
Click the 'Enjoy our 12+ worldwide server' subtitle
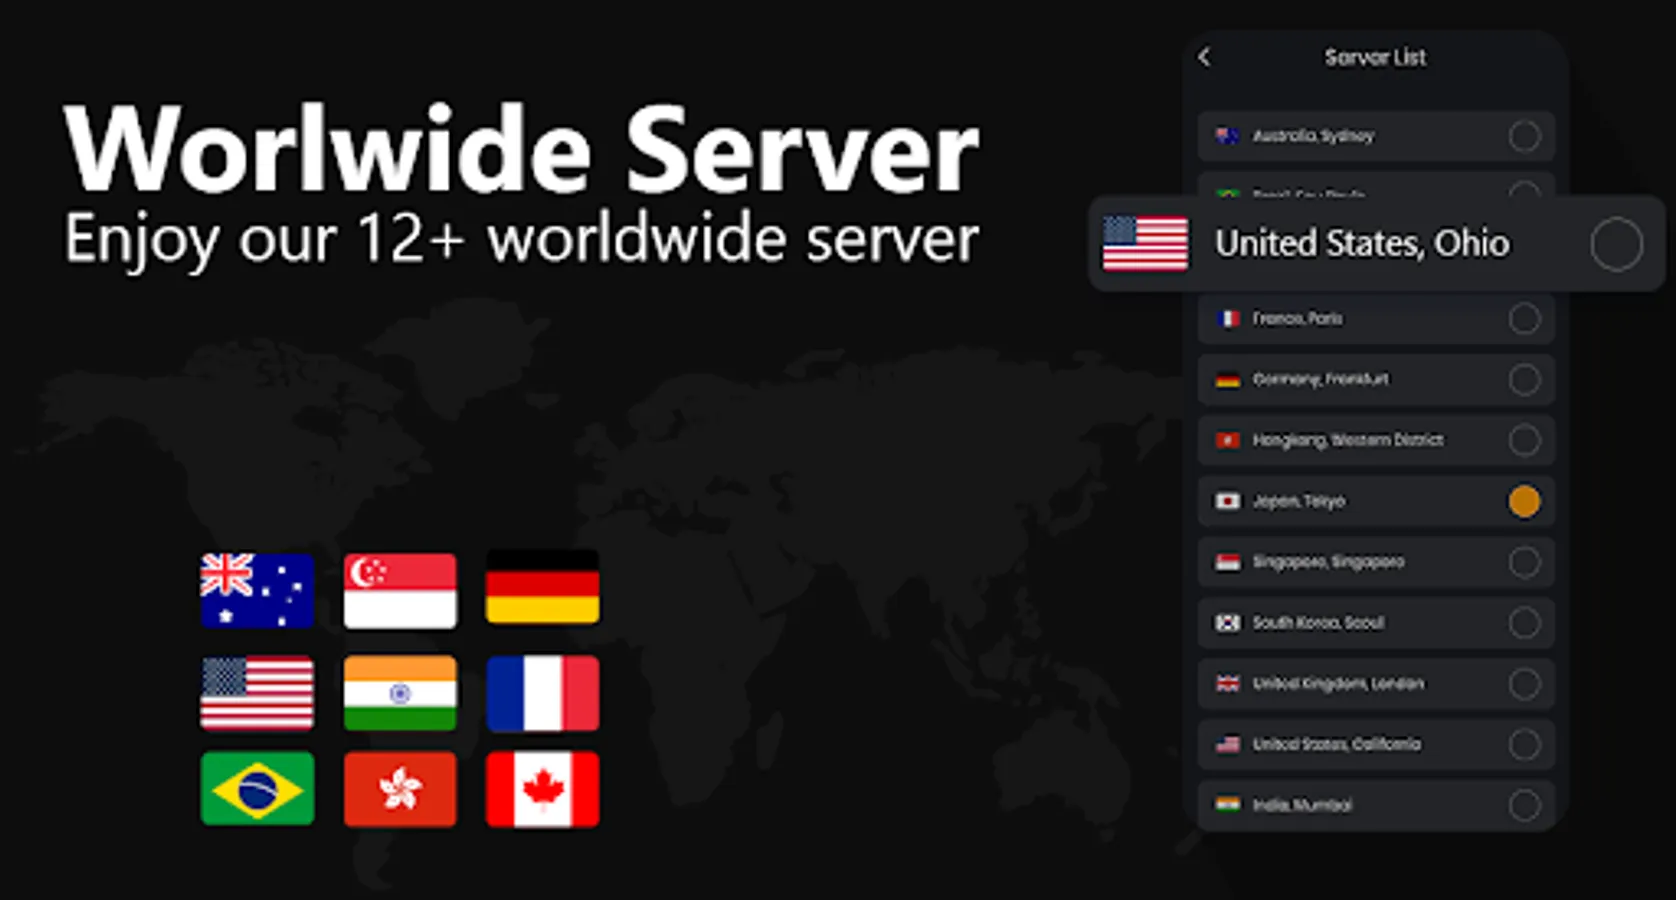[x=521, y=240]
